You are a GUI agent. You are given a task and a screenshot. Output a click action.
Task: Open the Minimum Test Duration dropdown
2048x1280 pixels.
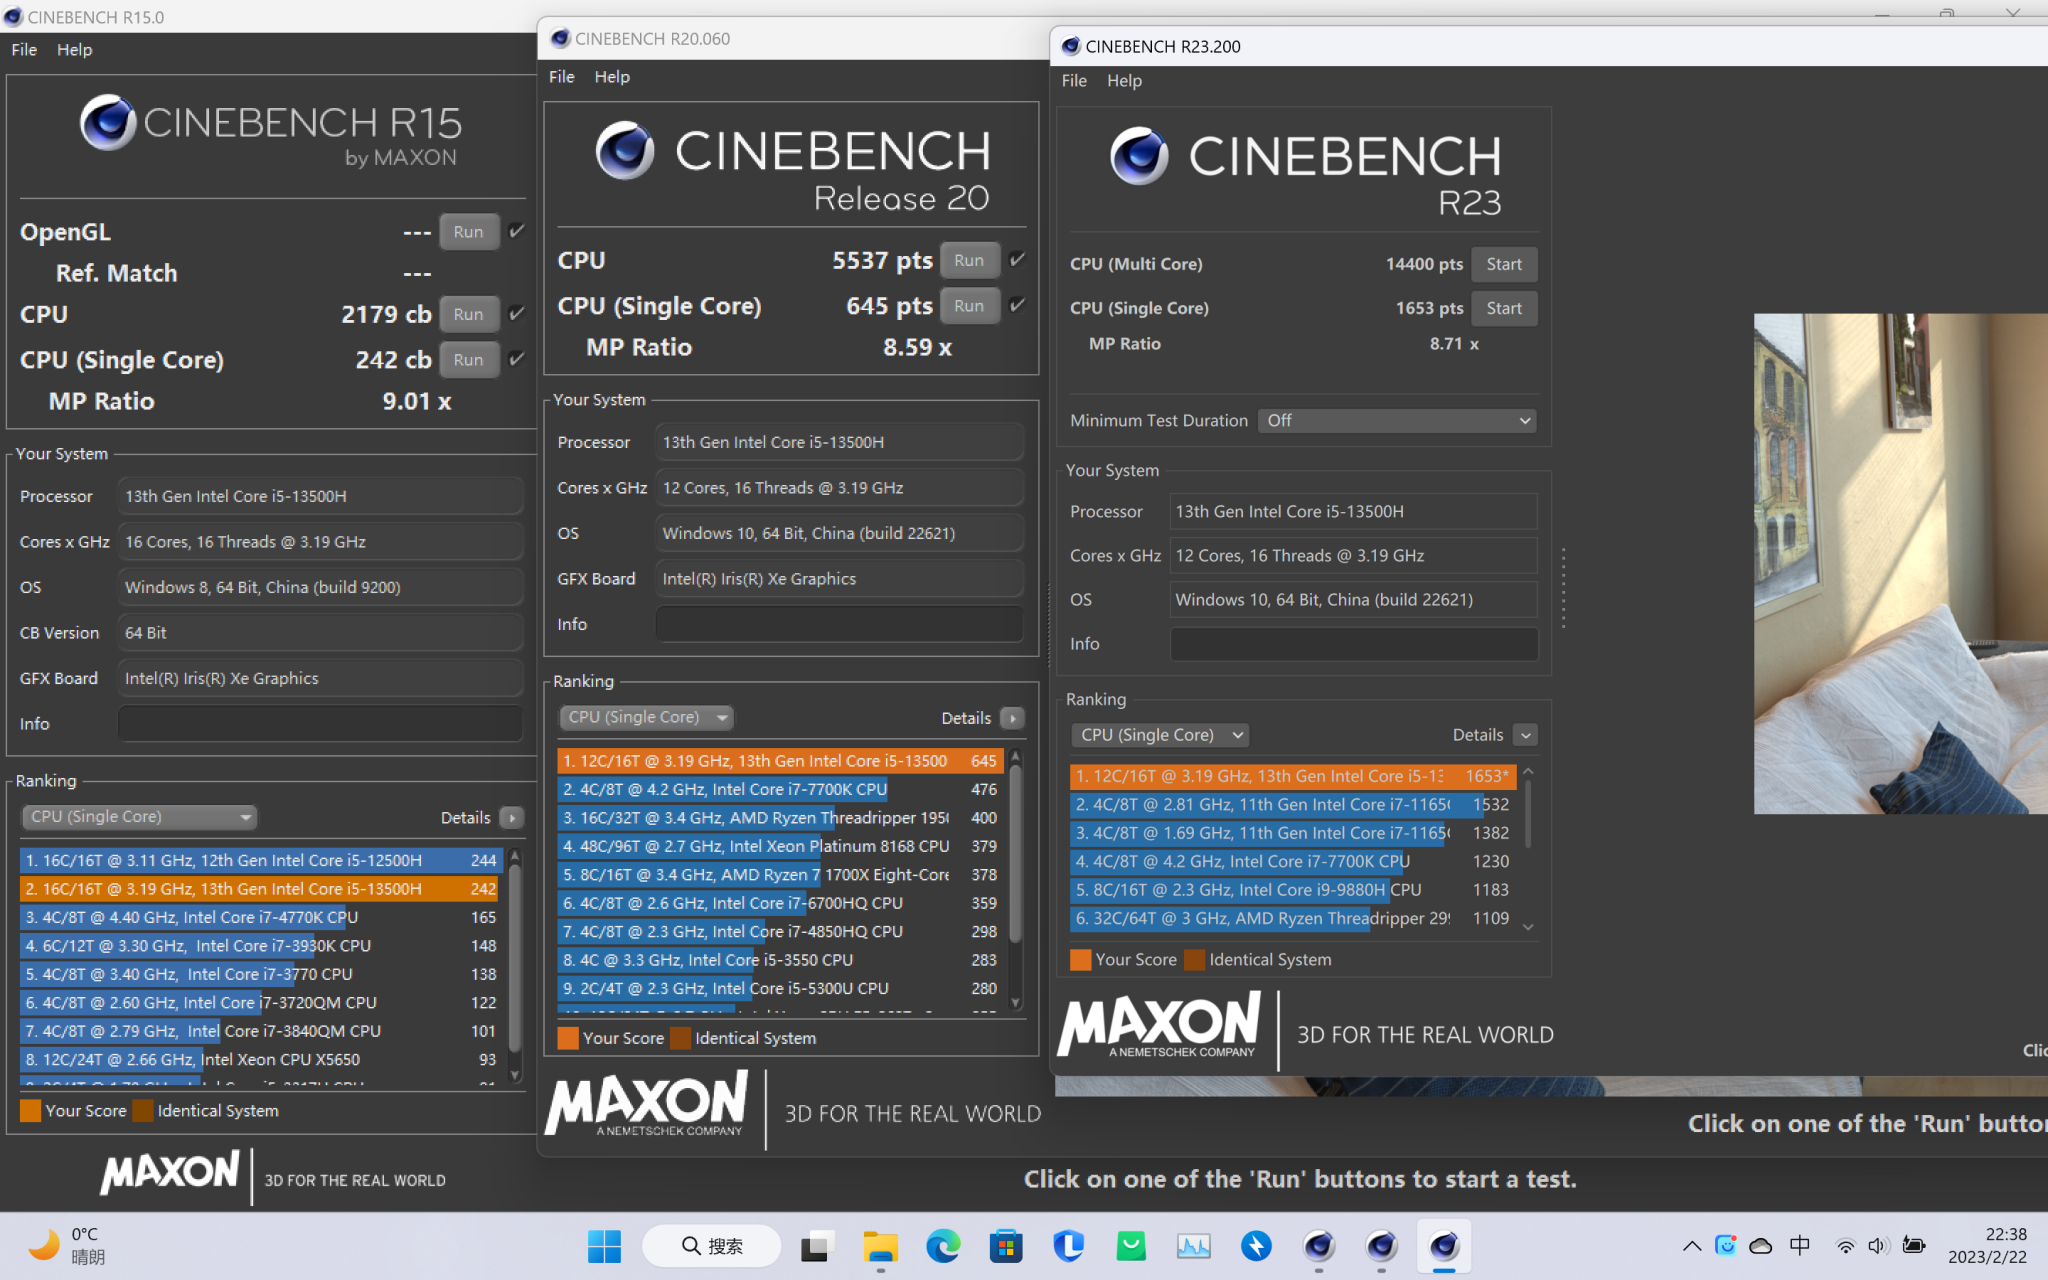point(1396,420)
